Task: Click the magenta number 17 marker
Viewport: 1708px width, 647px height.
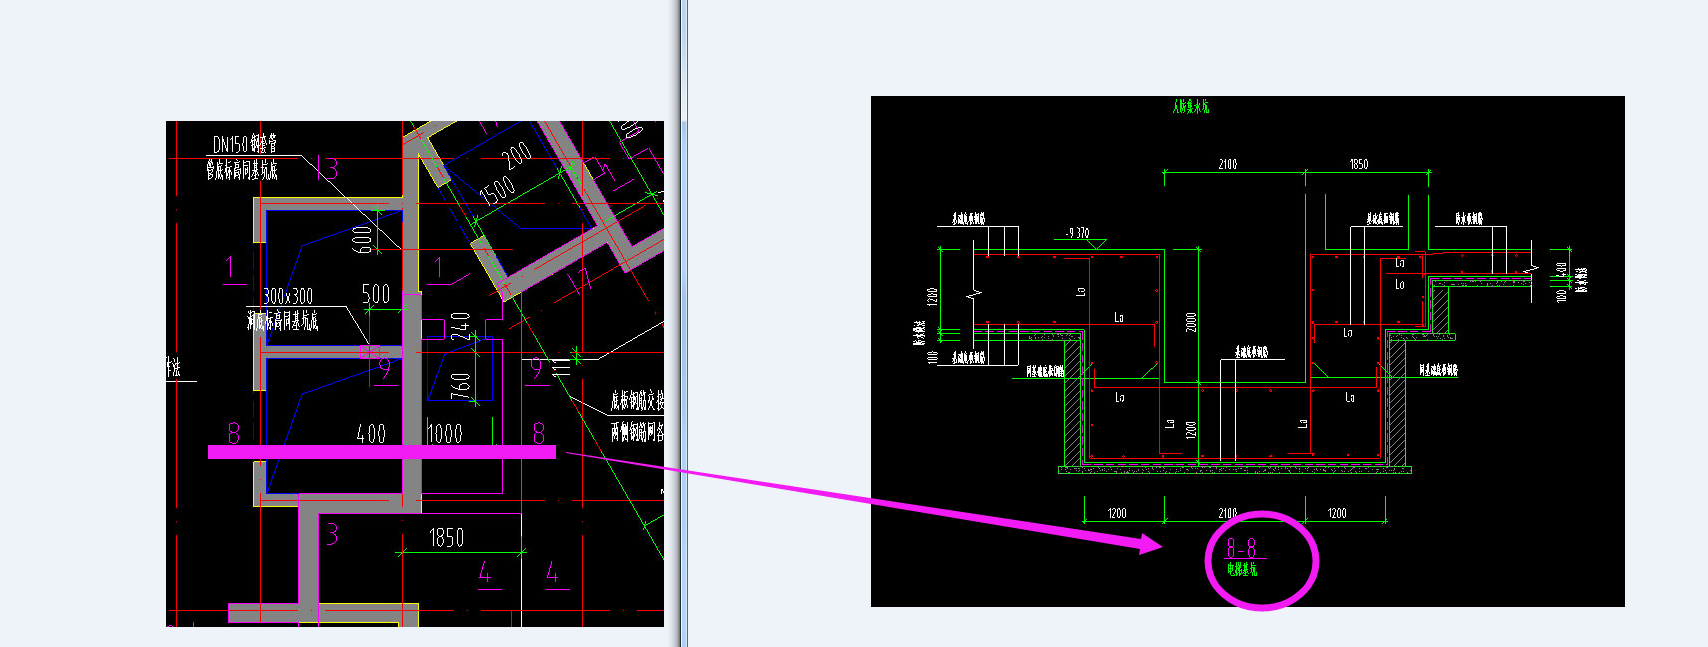Action: (x=580, y=280)
